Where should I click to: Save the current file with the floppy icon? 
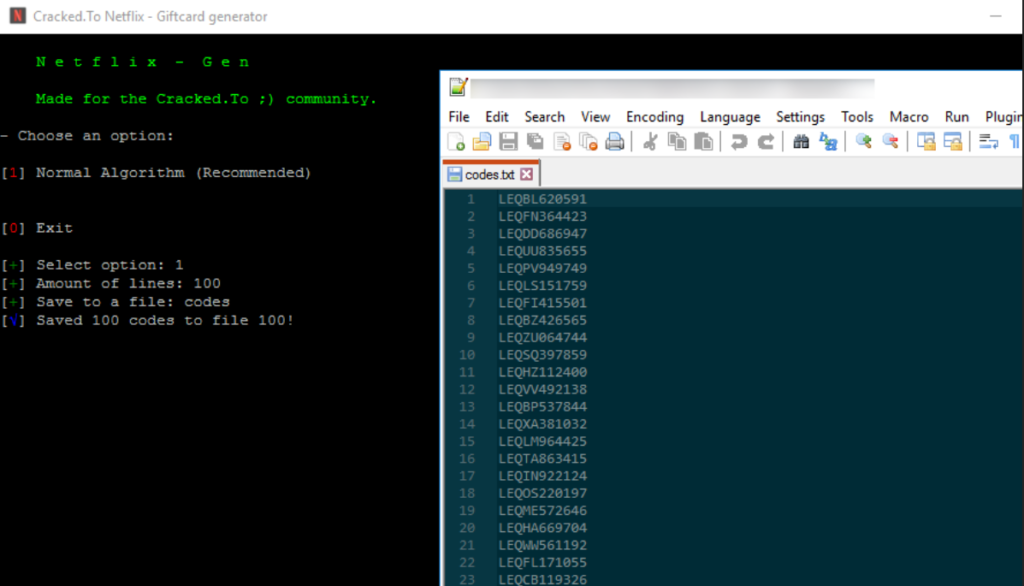(x=508, y=141)
